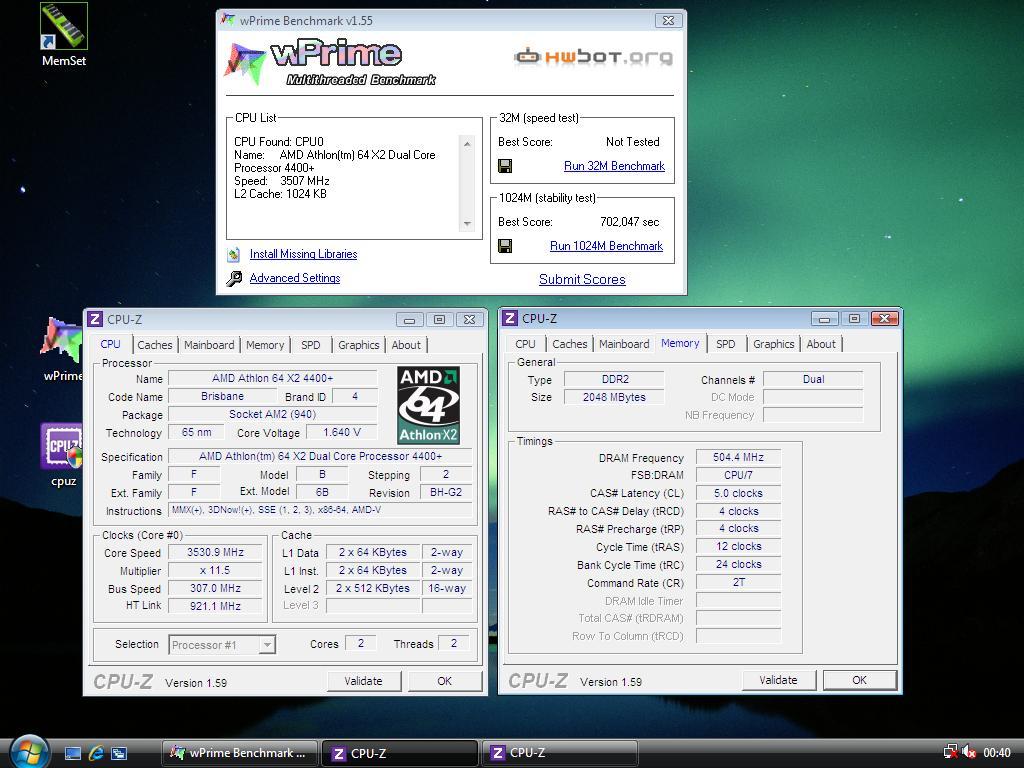Click the Advanced Settings wrench icon
The image size is (1024, 768).
click(x=234, y=278)
